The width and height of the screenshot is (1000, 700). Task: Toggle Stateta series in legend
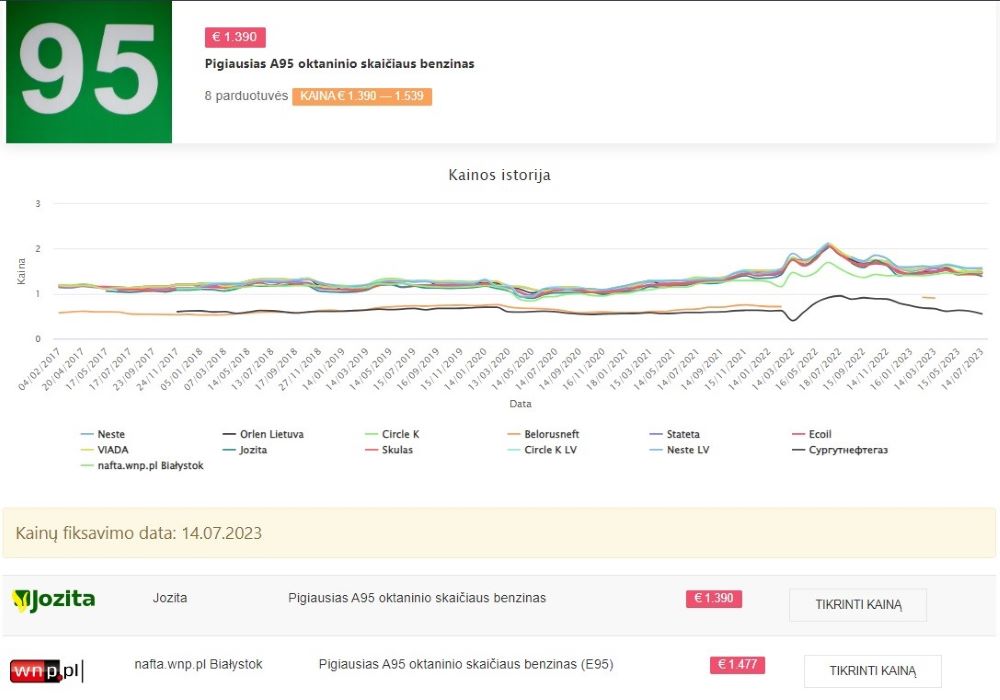[x=674, y=434]
